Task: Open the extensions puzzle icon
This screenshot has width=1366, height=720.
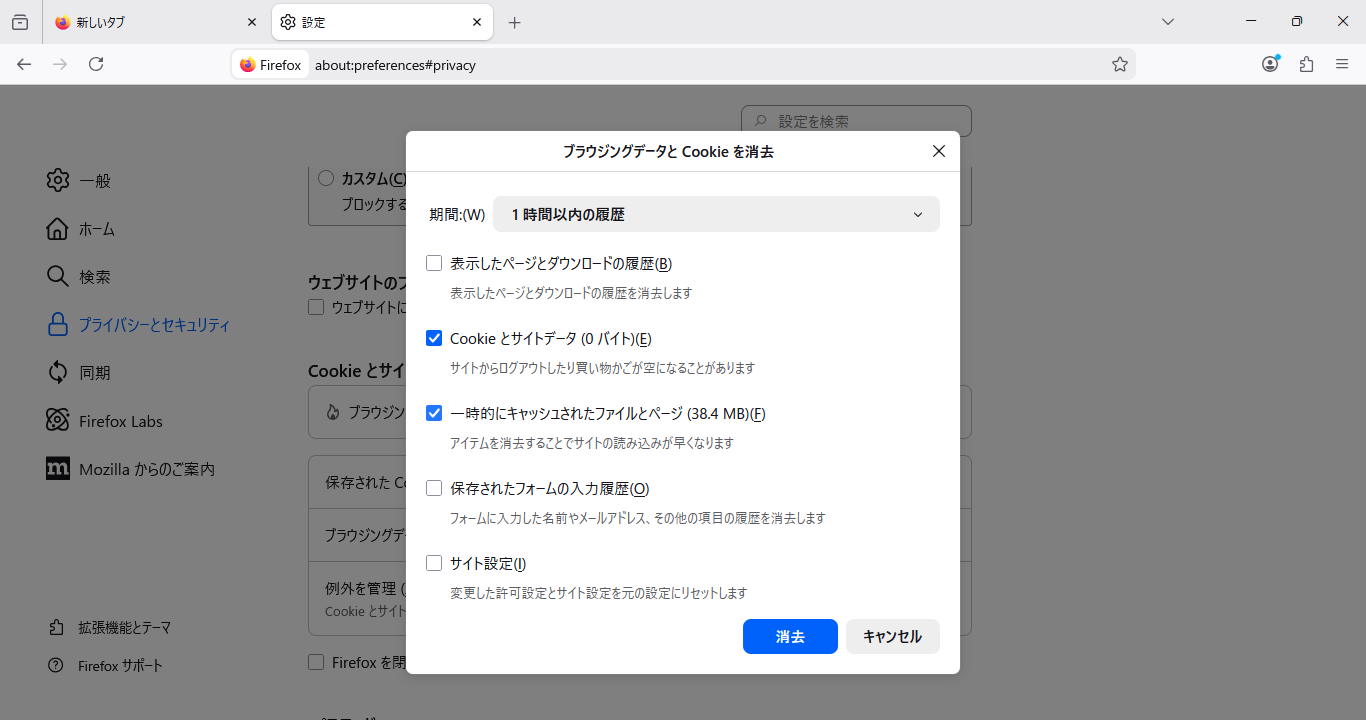Action: pos(1306,64)
